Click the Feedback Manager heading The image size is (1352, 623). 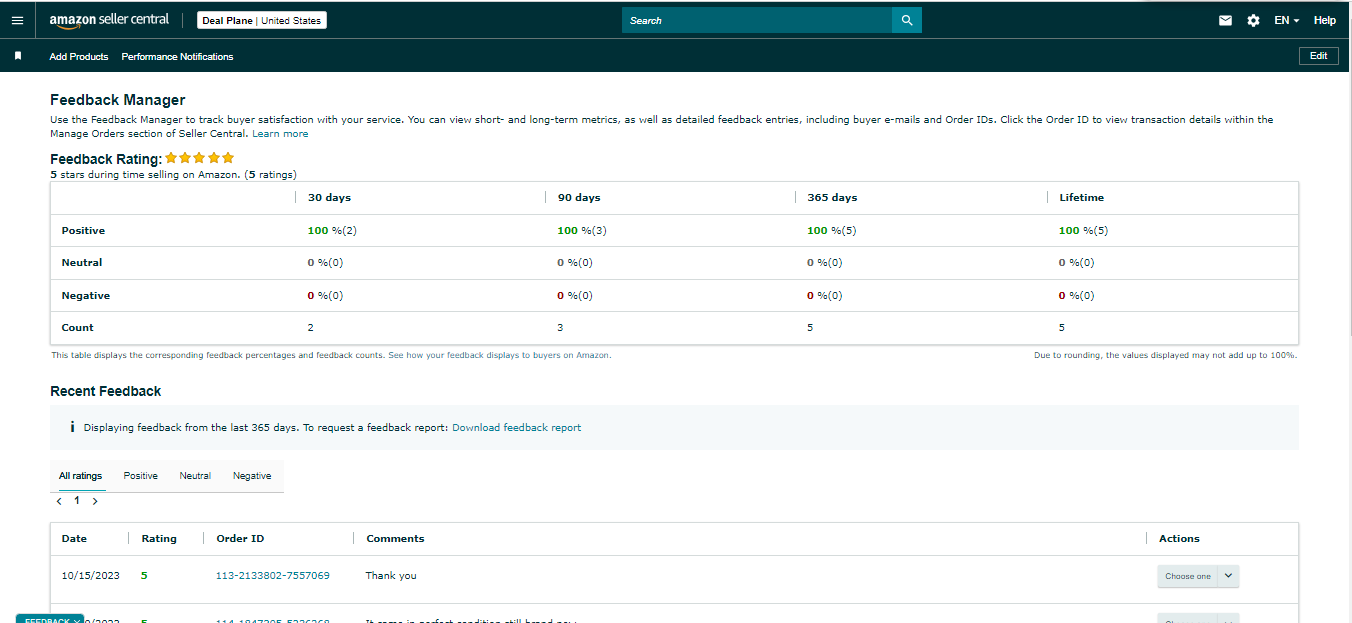[x=117, y=100]
